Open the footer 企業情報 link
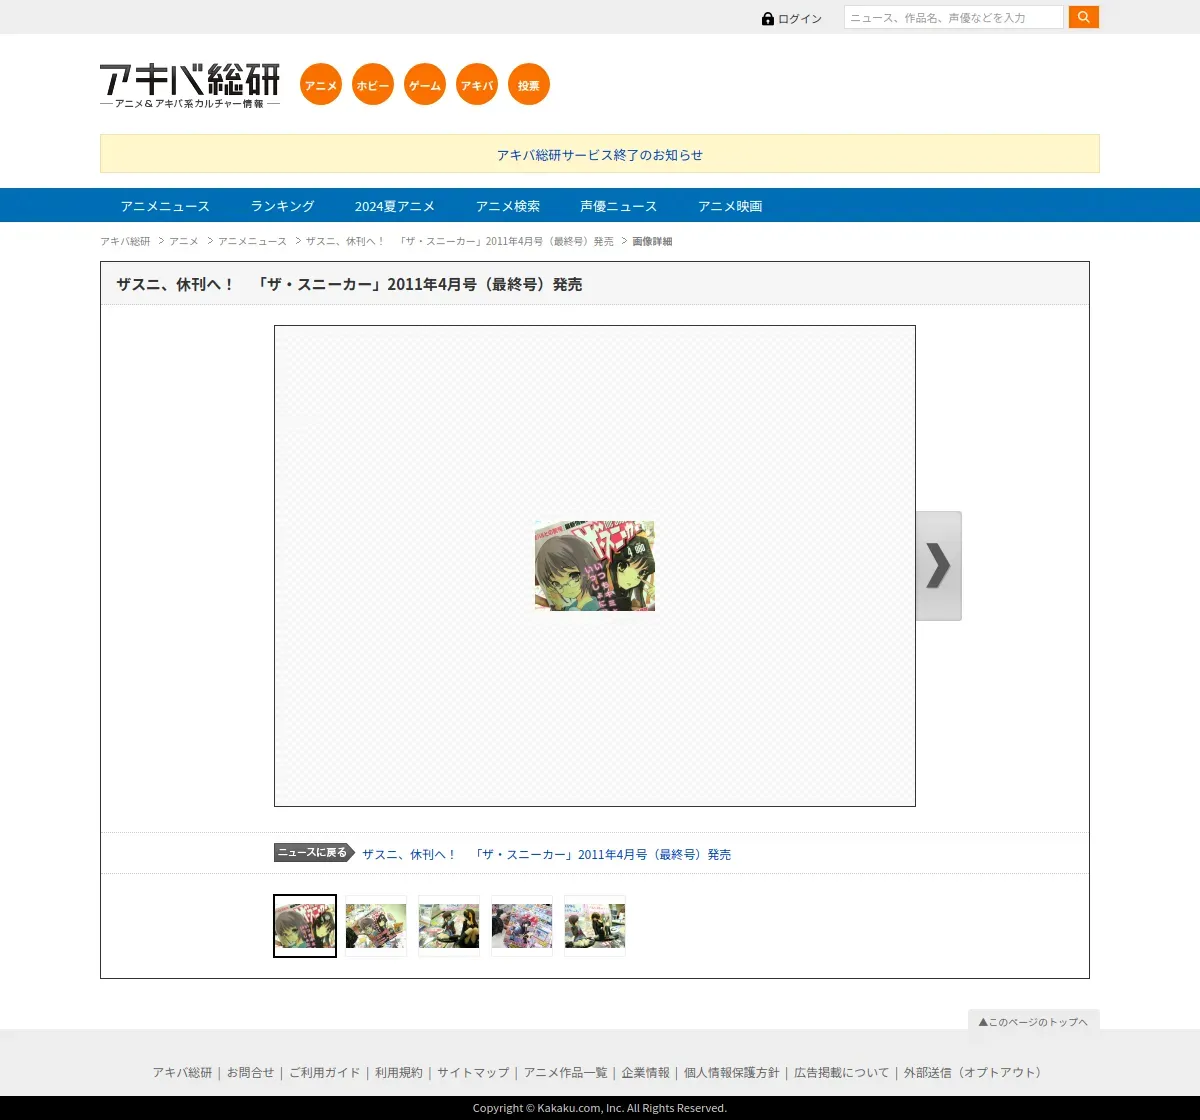 tap(645, 1072)
